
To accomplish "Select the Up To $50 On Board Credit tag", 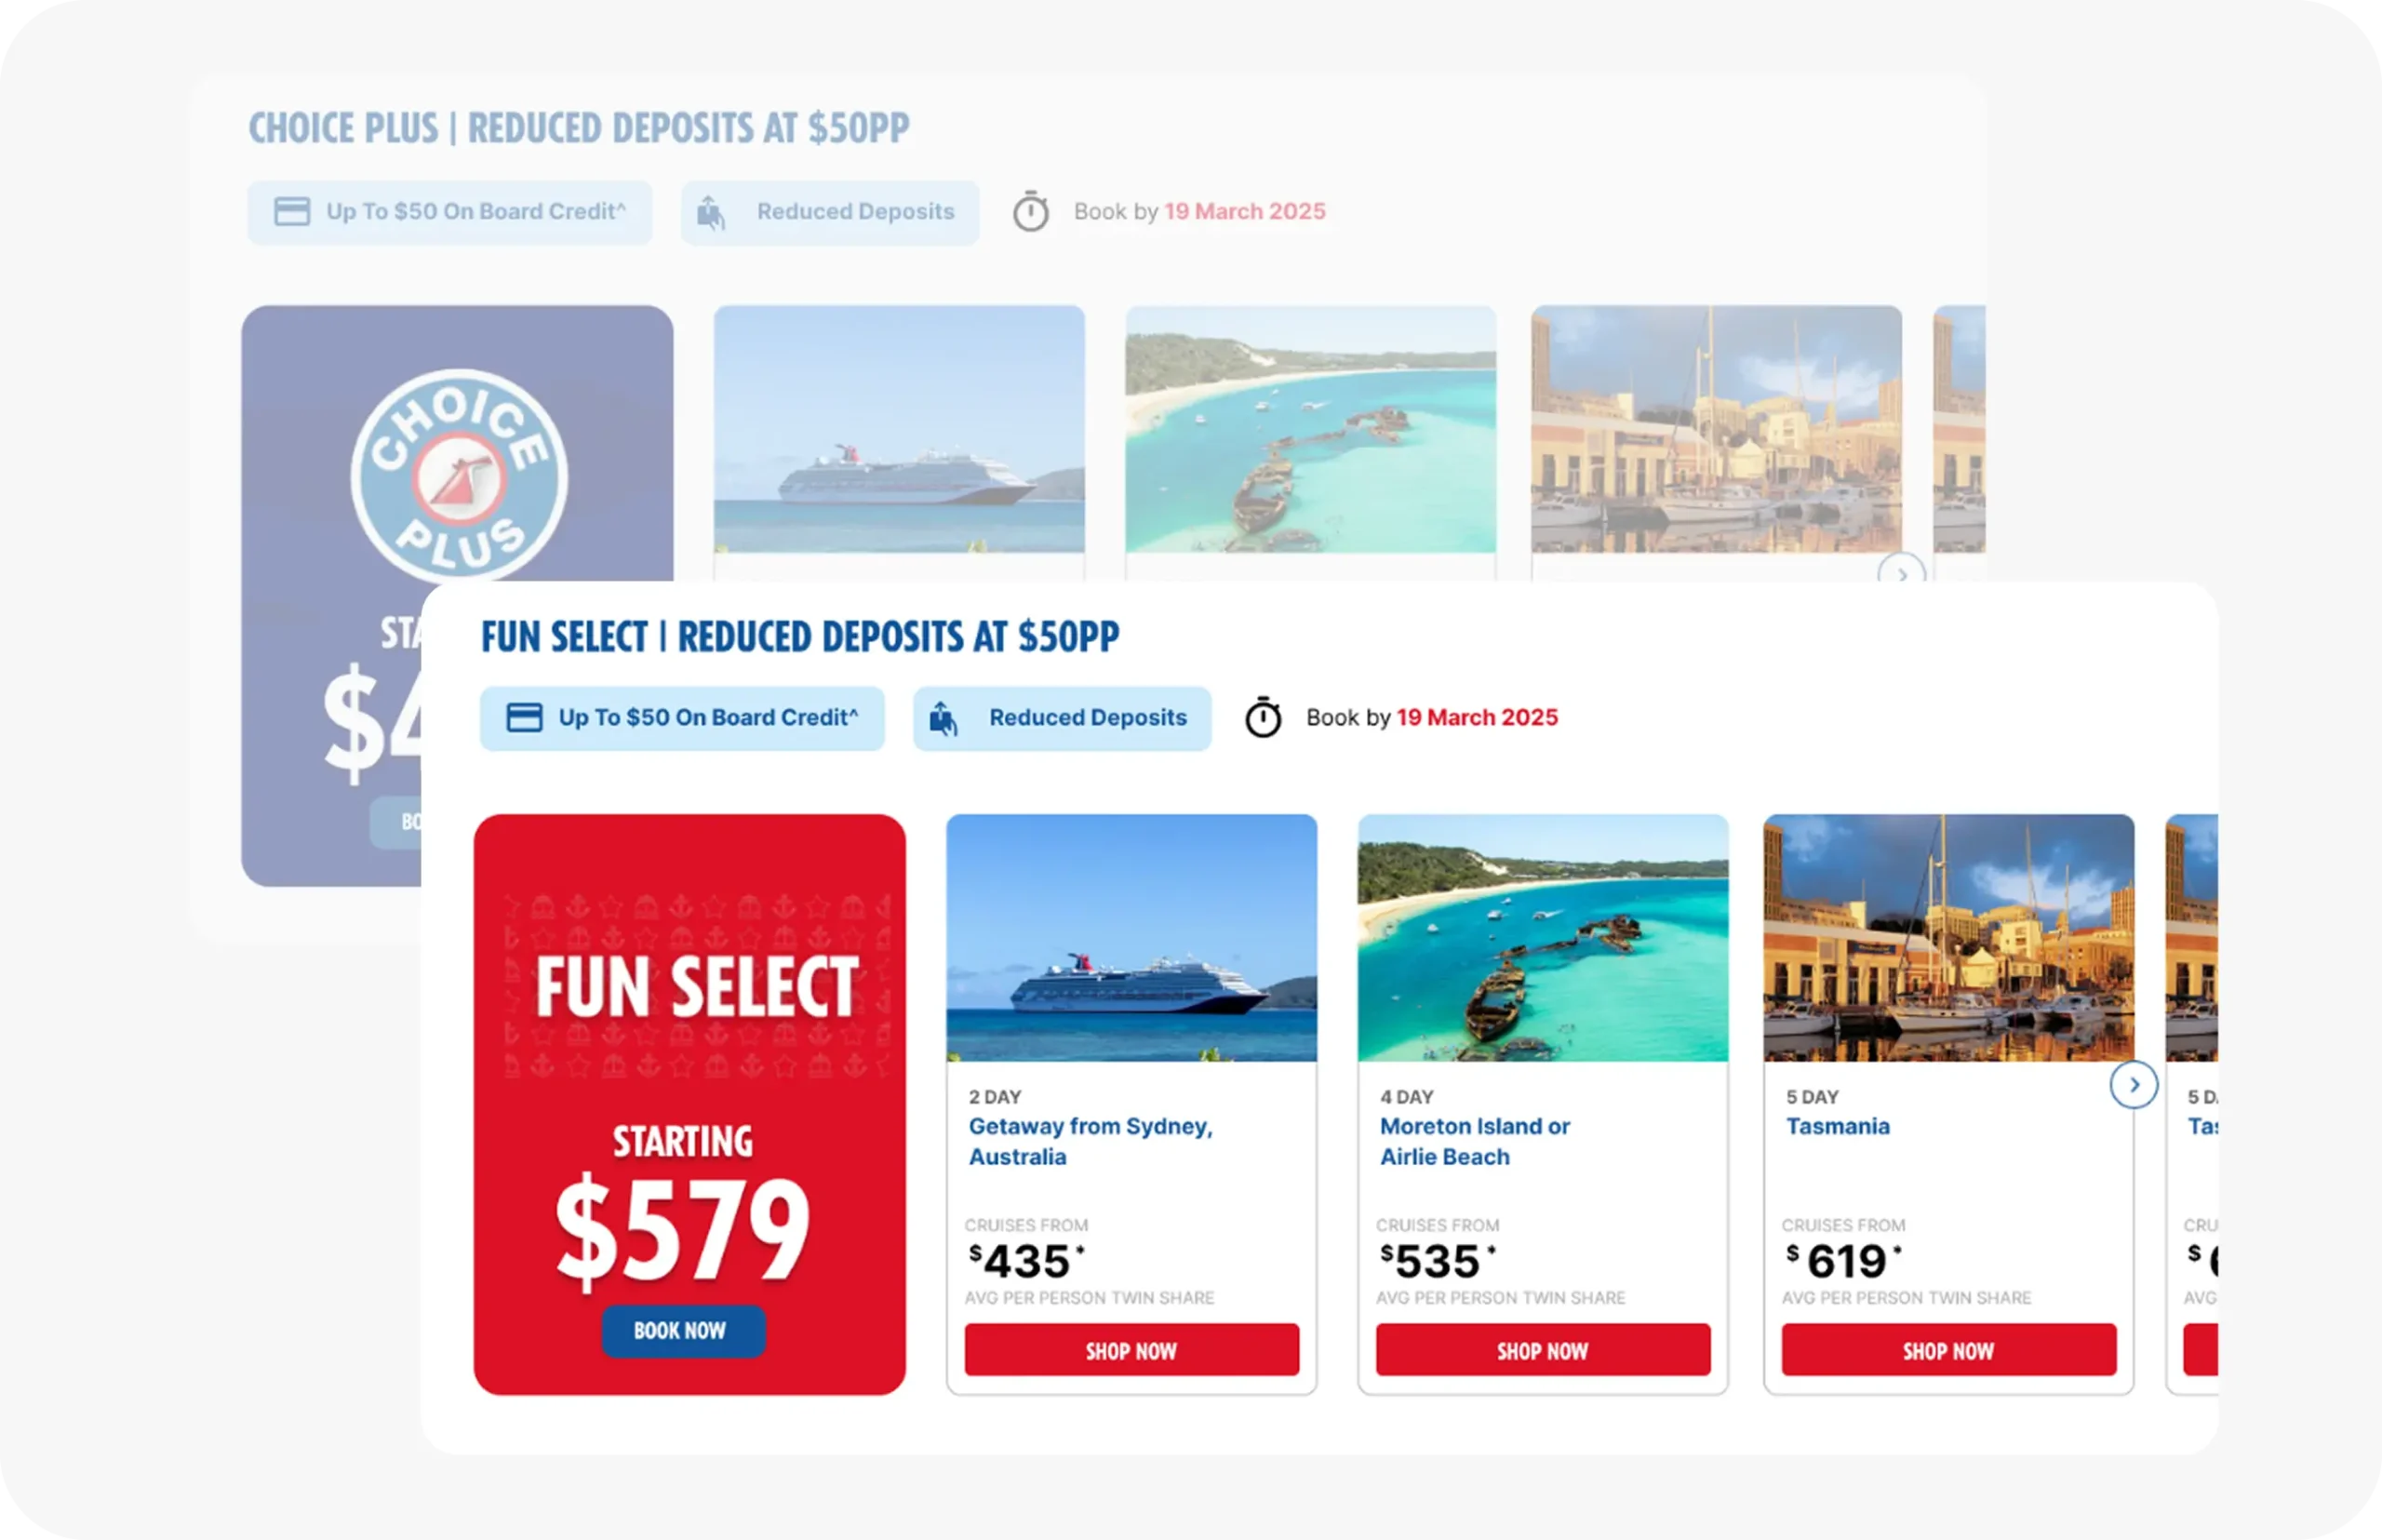I will click(x=682, y=718).
